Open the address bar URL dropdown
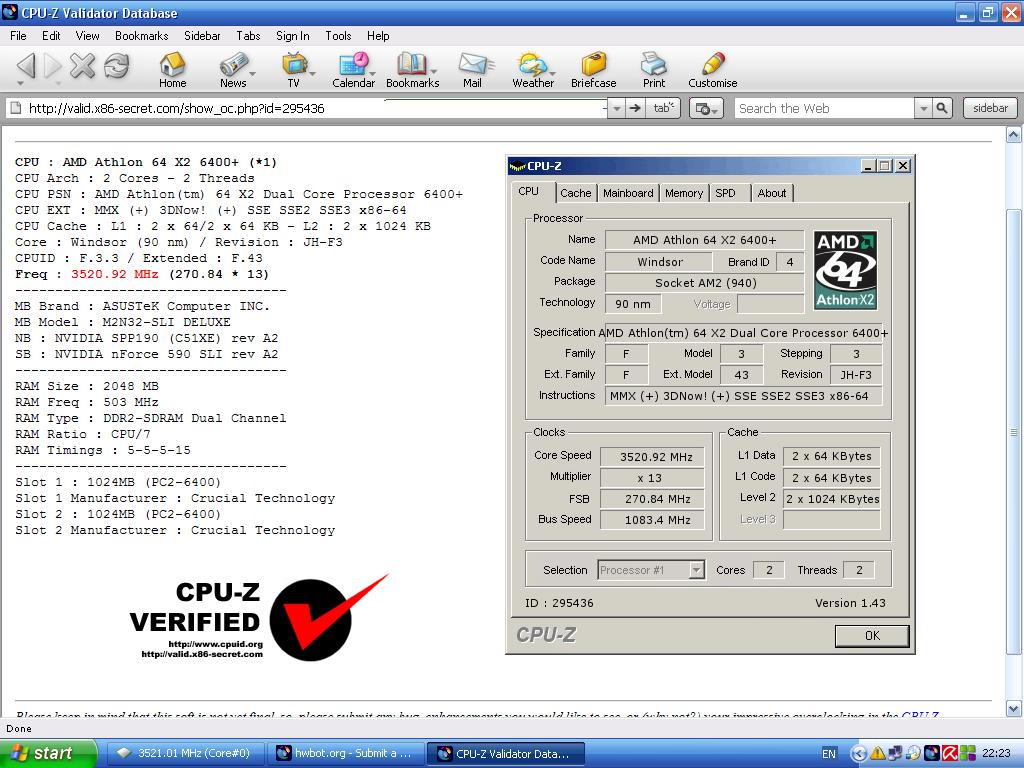The image size is (1024, 768). (x=616, y=109)
